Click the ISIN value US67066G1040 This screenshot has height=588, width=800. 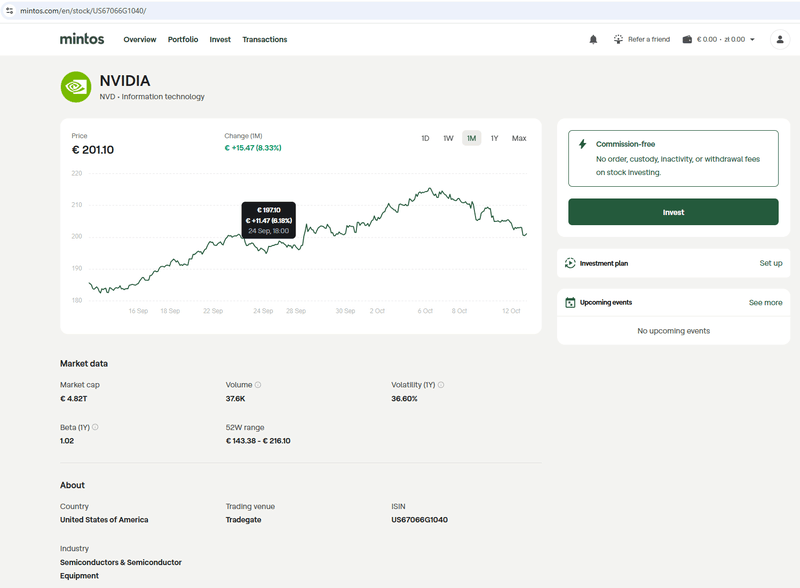[419, 520]
